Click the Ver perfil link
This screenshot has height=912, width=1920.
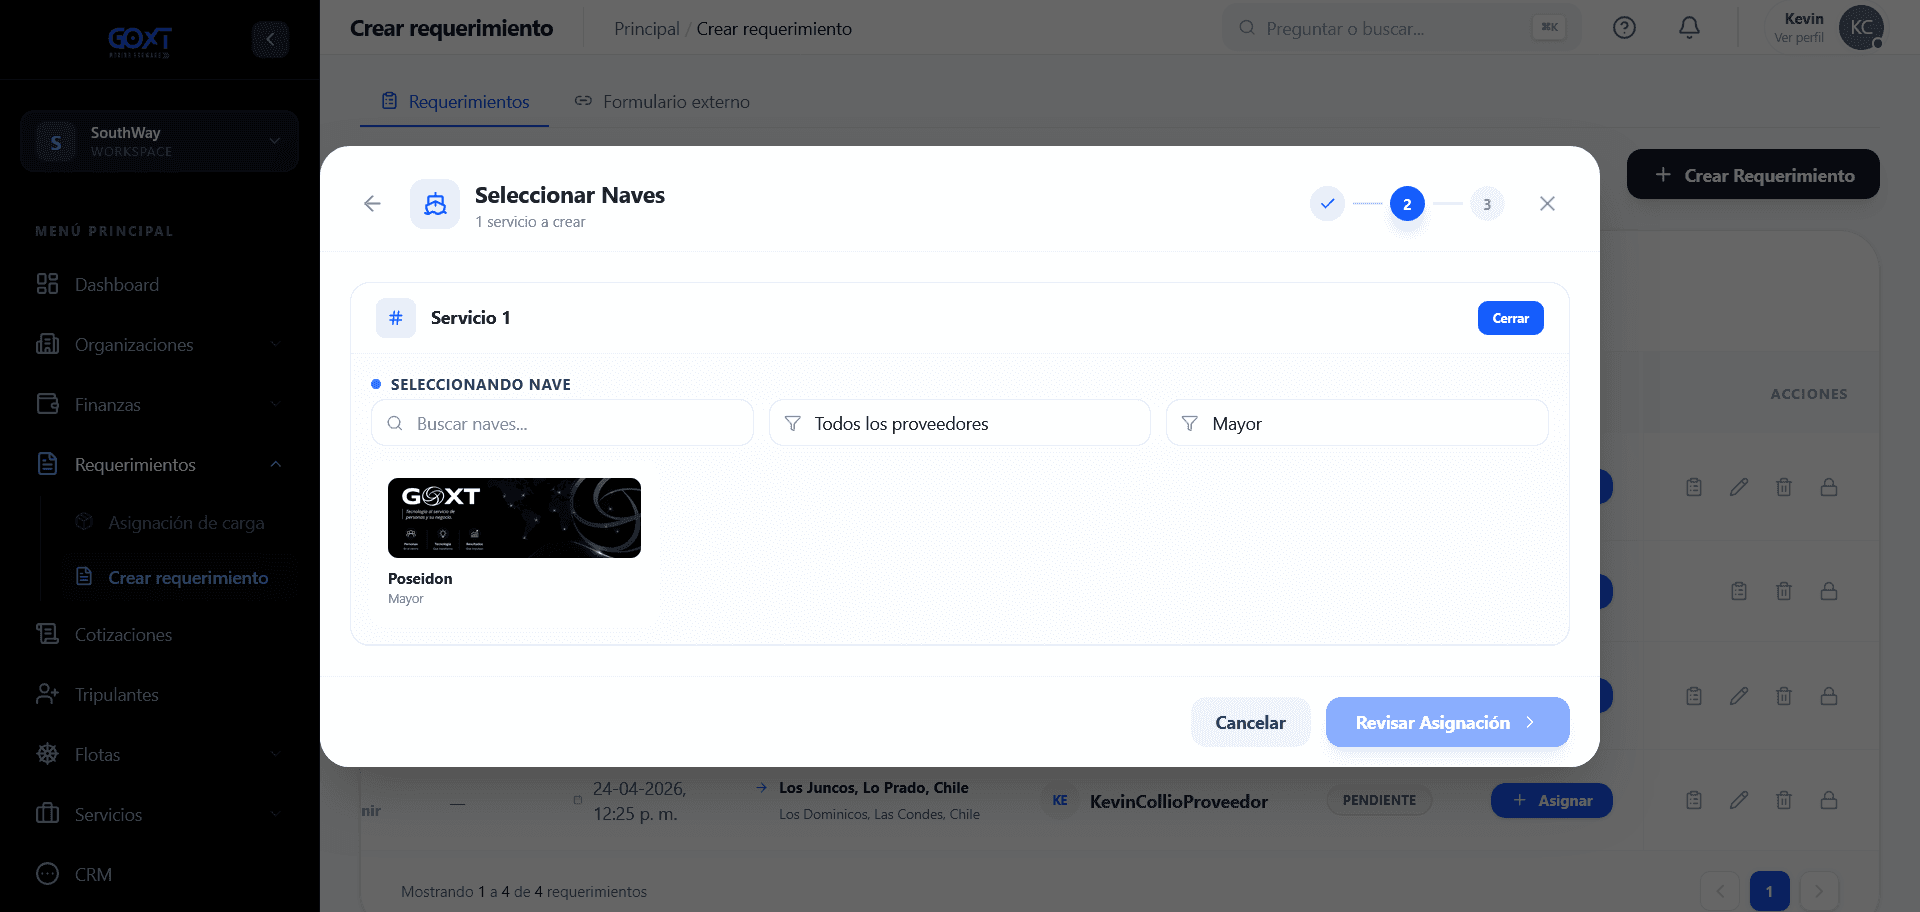coord(1798,38)
